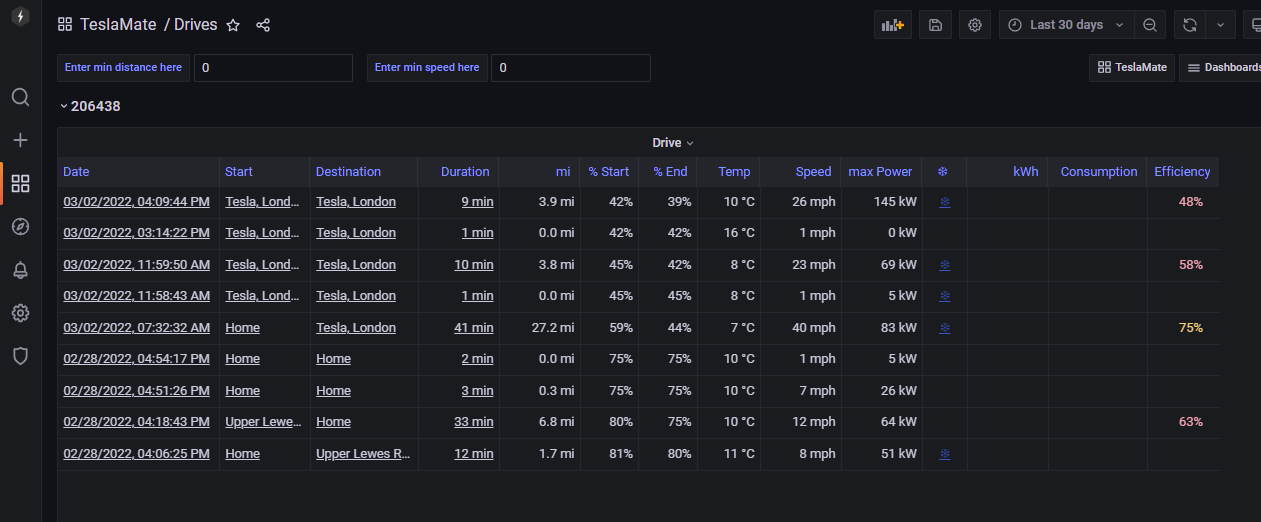The width and height of the screenshot is (1261, 522).
Task: Open Search in the left sidebar
Action: pyautogui.click(x=20, y=97)
